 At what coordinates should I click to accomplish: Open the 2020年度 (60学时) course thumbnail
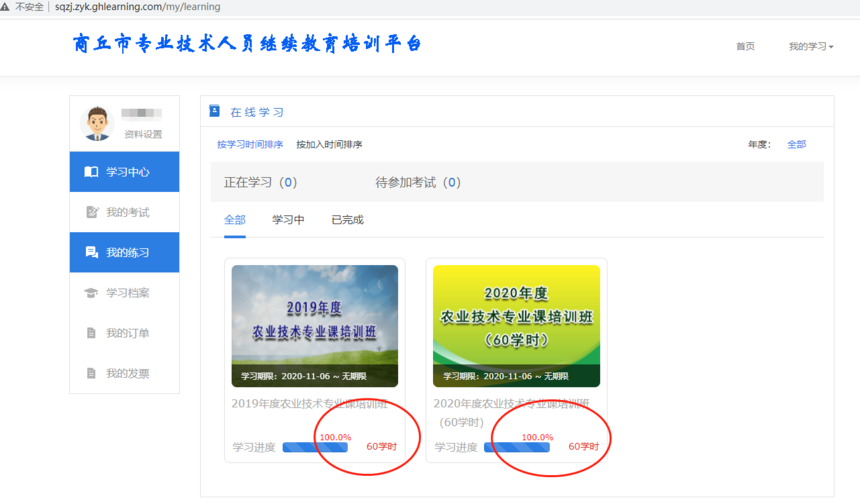[517, 326]
